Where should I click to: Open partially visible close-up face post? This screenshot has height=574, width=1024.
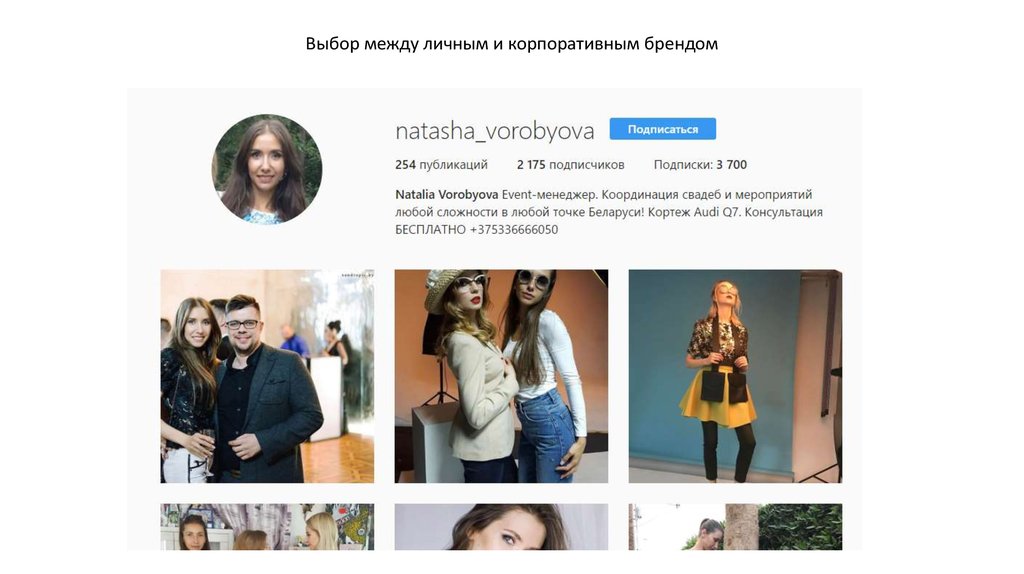(501, 526)
